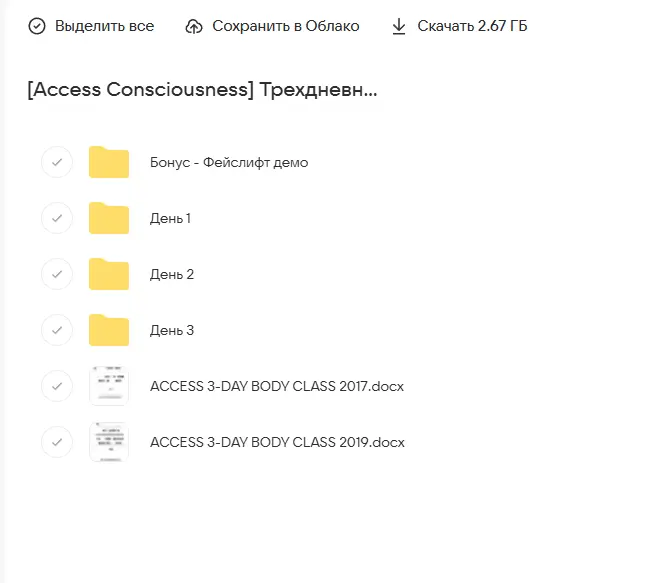Screen dimensions: 651x583
Task: Check the circle beside День 2
Action: coord(57,274)
